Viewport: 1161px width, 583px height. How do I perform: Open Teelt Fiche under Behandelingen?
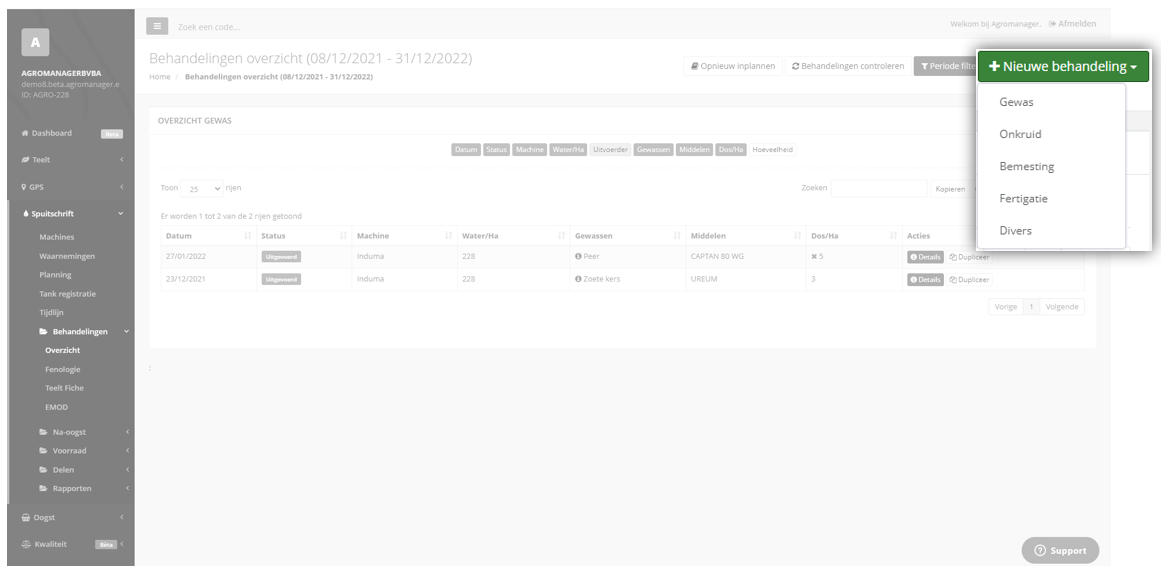64,388
